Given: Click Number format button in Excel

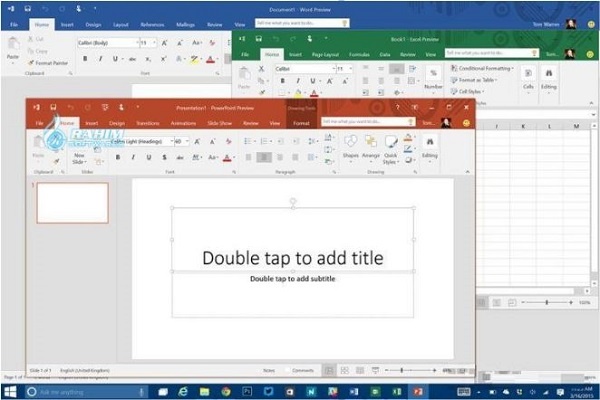Looking at the screenshot, I should coord(433,79).
